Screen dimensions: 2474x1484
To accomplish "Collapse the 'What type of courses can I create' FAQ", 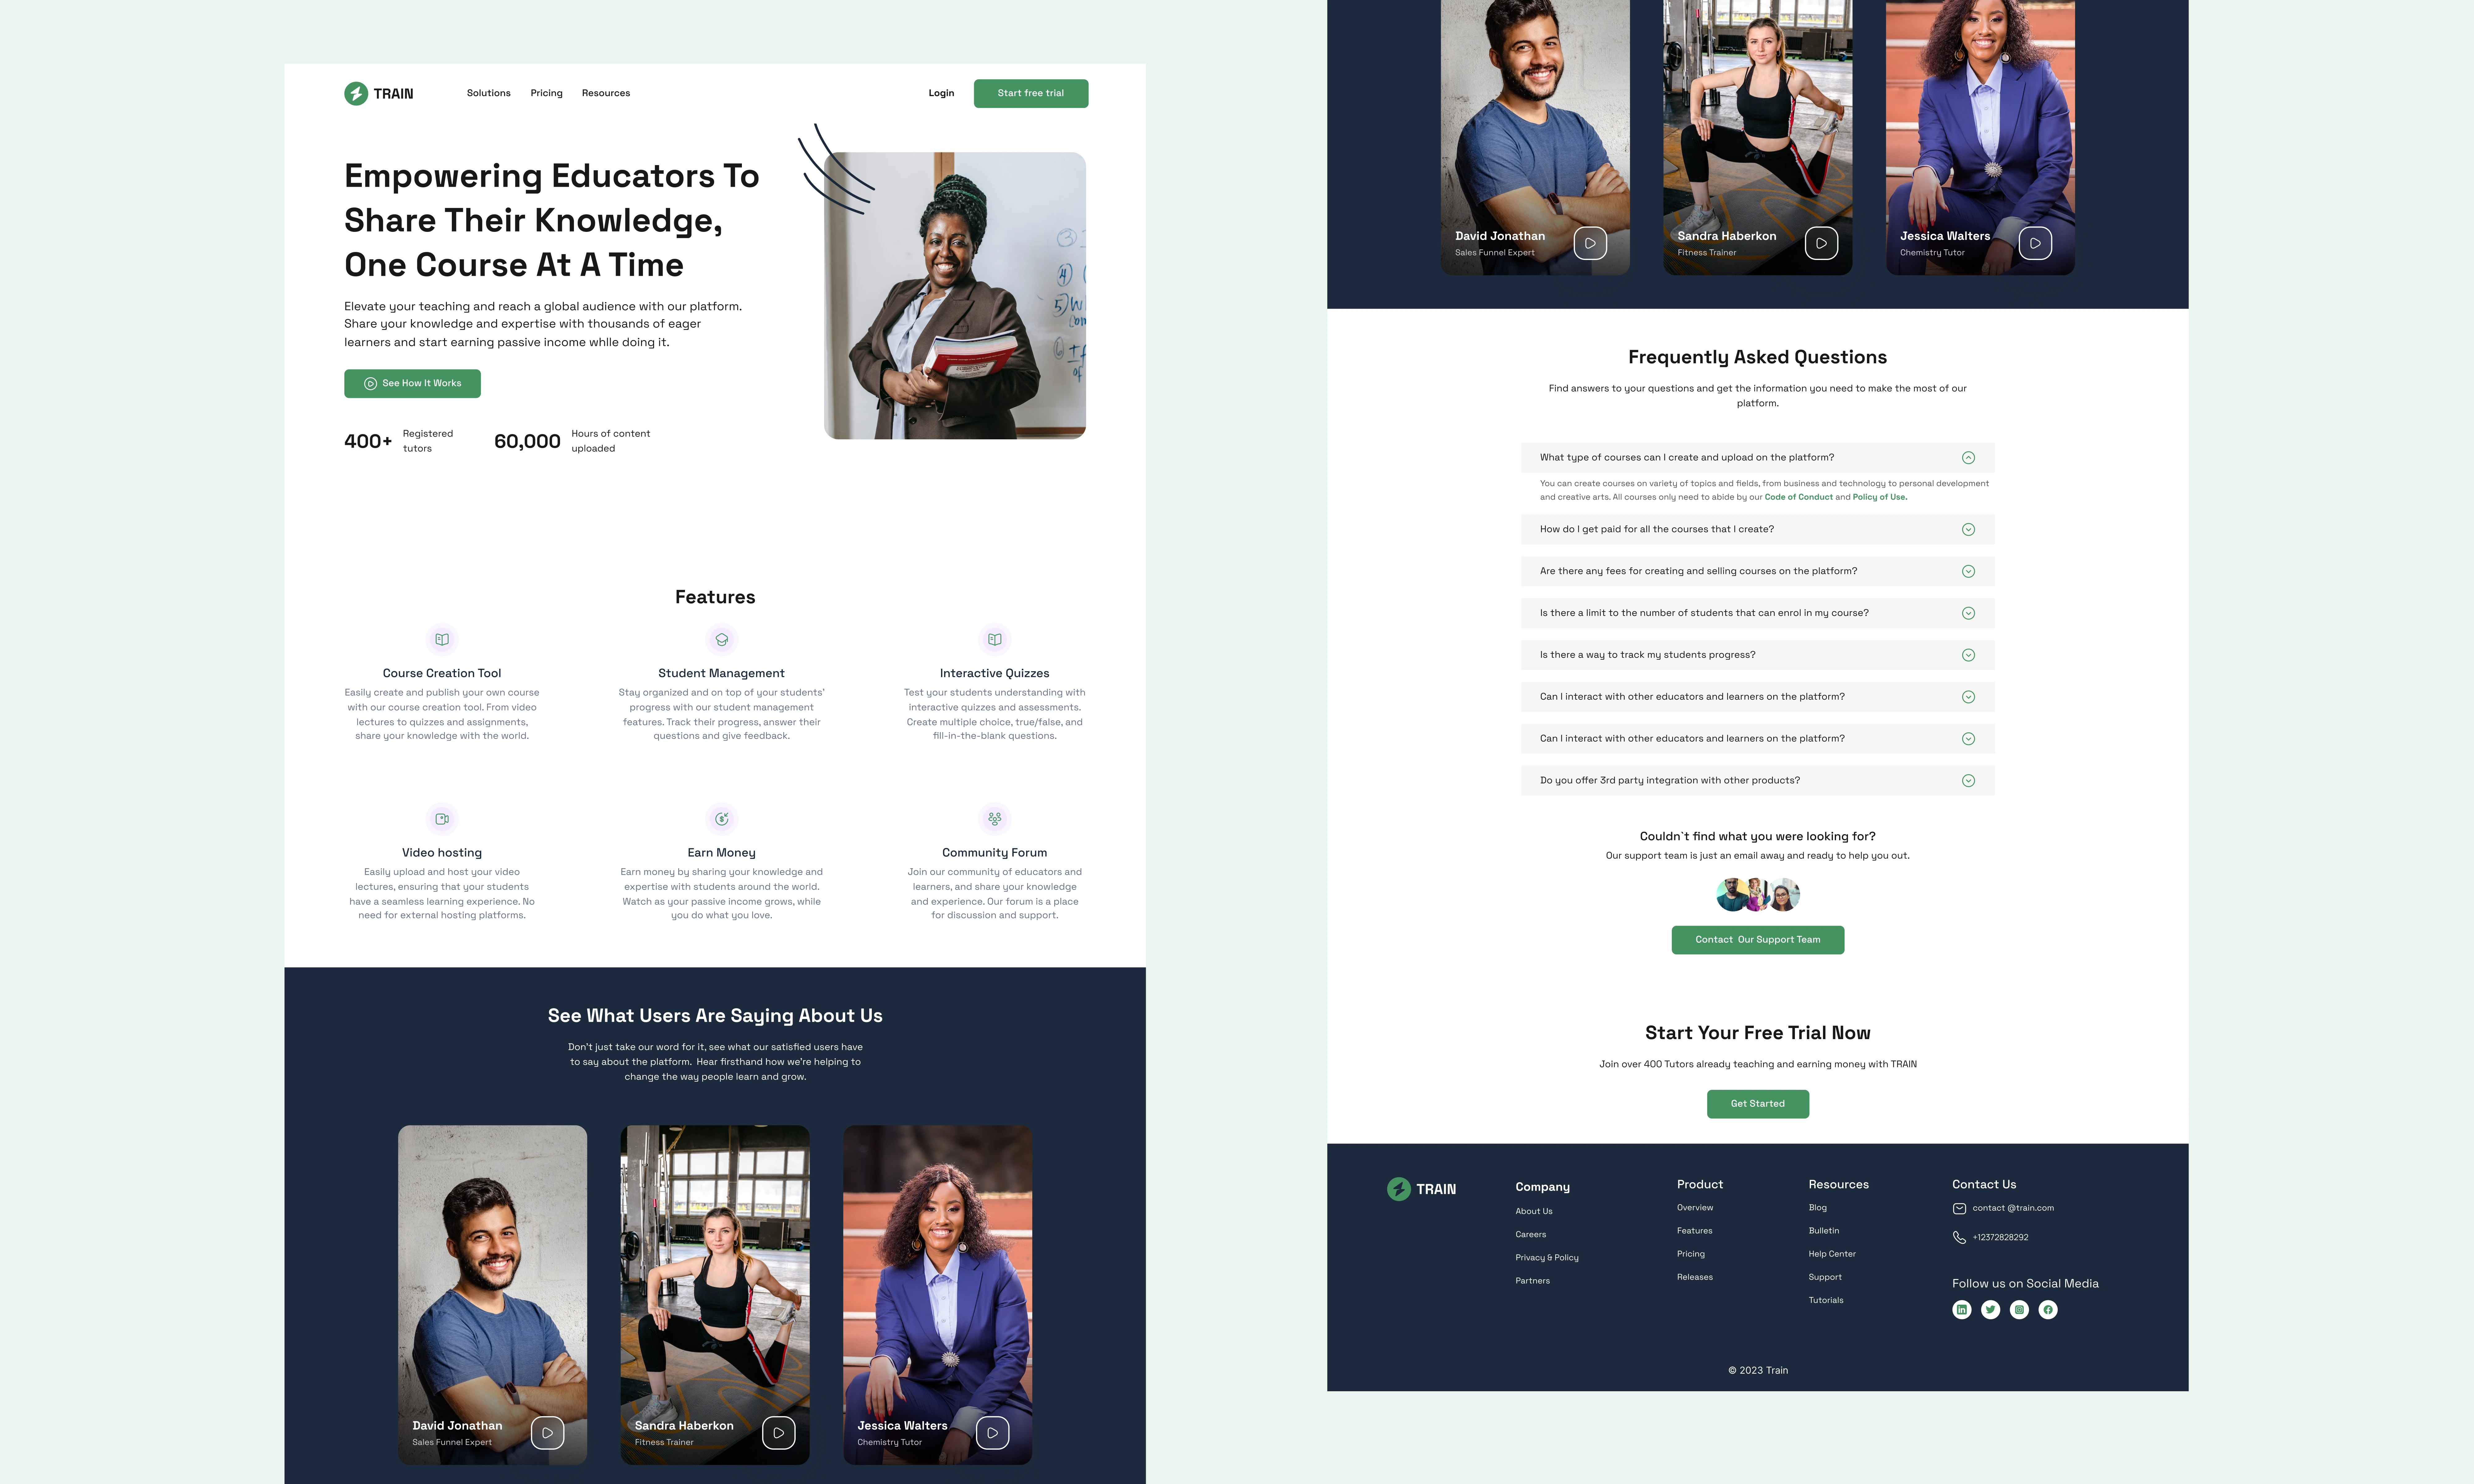I will 1968,458.
